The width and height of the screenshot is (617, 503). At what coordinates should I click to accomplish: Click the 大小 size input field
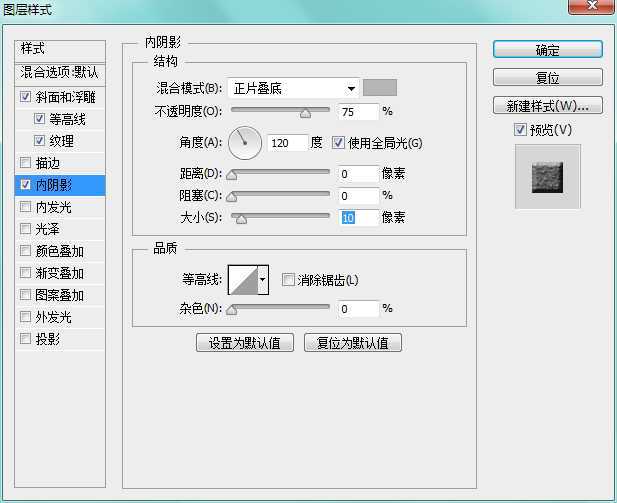point(358,217)
